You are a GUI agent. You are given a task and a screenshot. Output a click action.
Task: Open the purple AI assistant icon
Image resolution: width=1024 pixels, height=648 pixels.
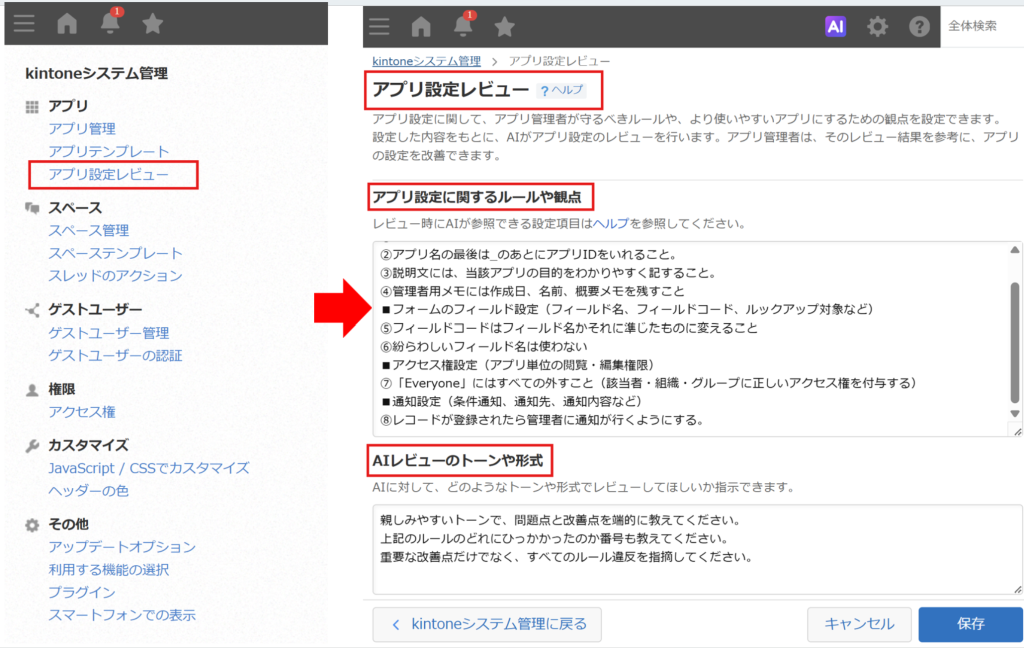point(835,27)
